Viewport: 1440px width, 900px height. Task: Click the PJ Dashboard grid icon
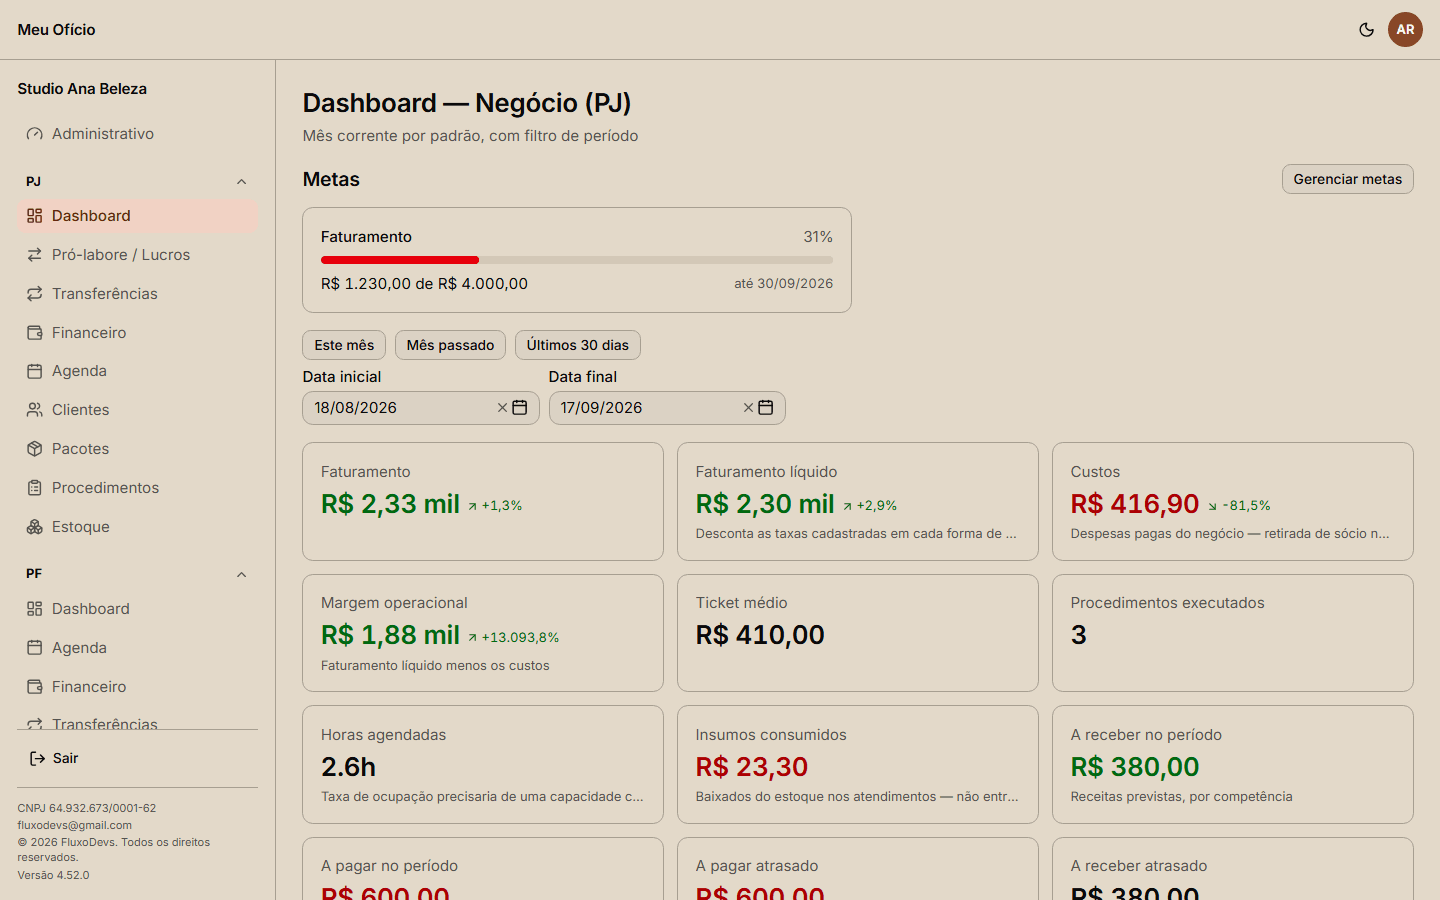(35, 216)
